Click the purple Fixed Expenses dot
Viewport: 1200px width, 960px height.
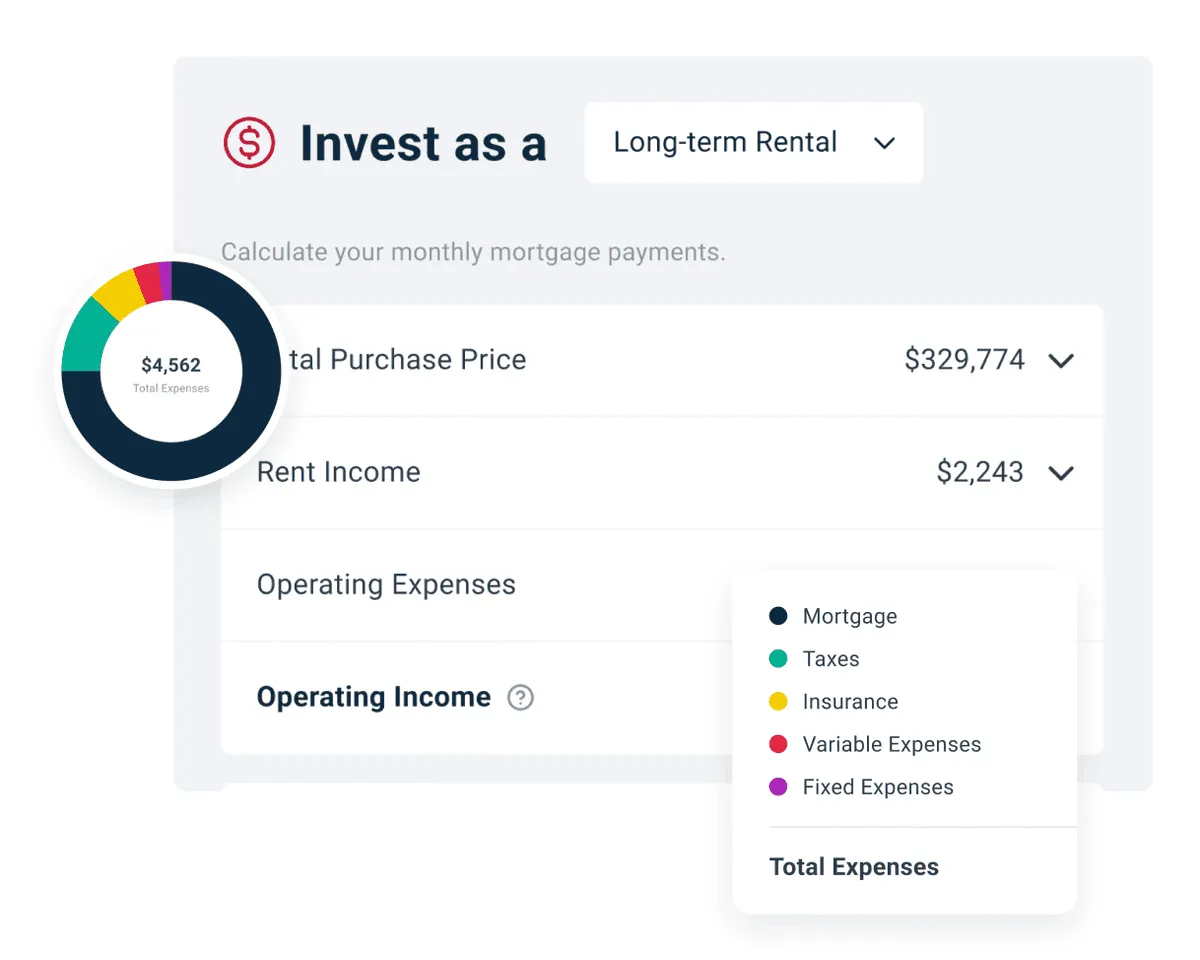click(778, 787)
